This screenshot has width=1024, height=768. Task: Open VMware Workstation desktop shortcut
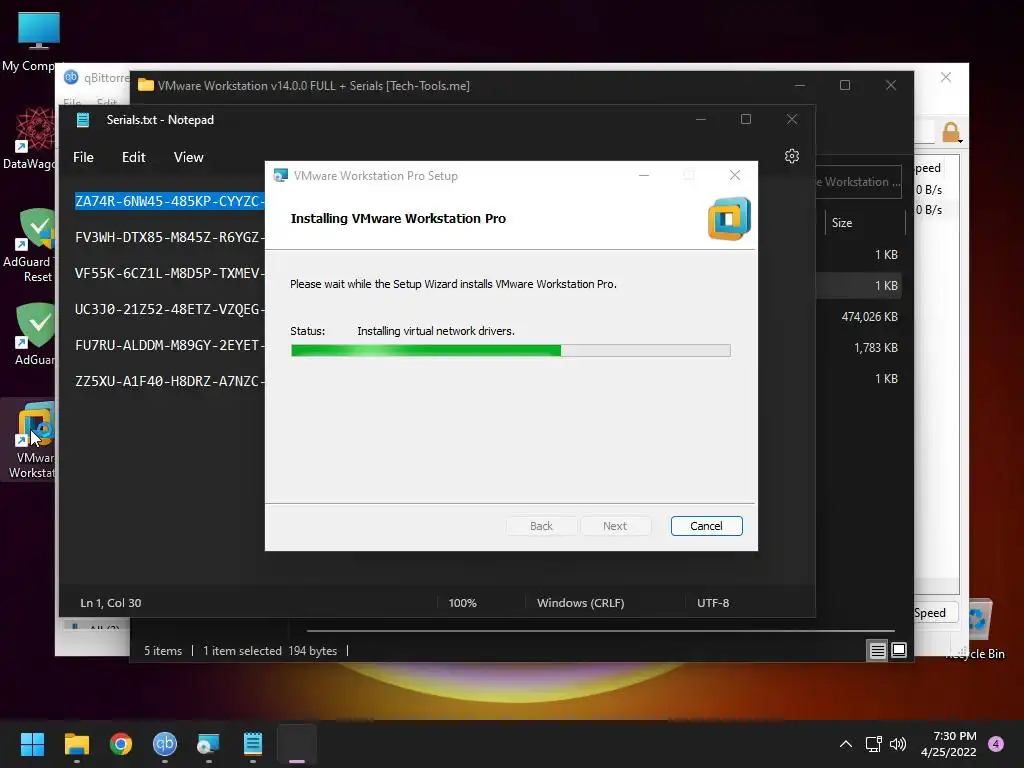(x=31, y=441)
